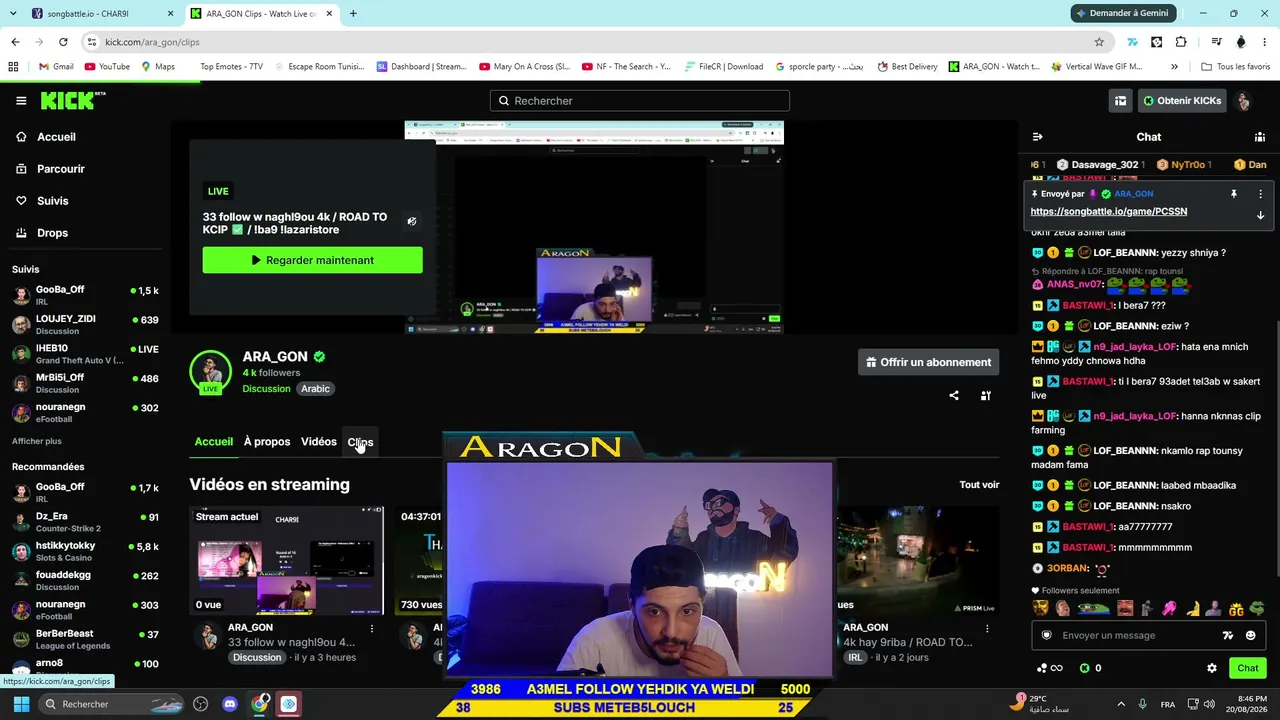
Task: Open BerBerBeast recommended channel
Action: tap(85, 639)
